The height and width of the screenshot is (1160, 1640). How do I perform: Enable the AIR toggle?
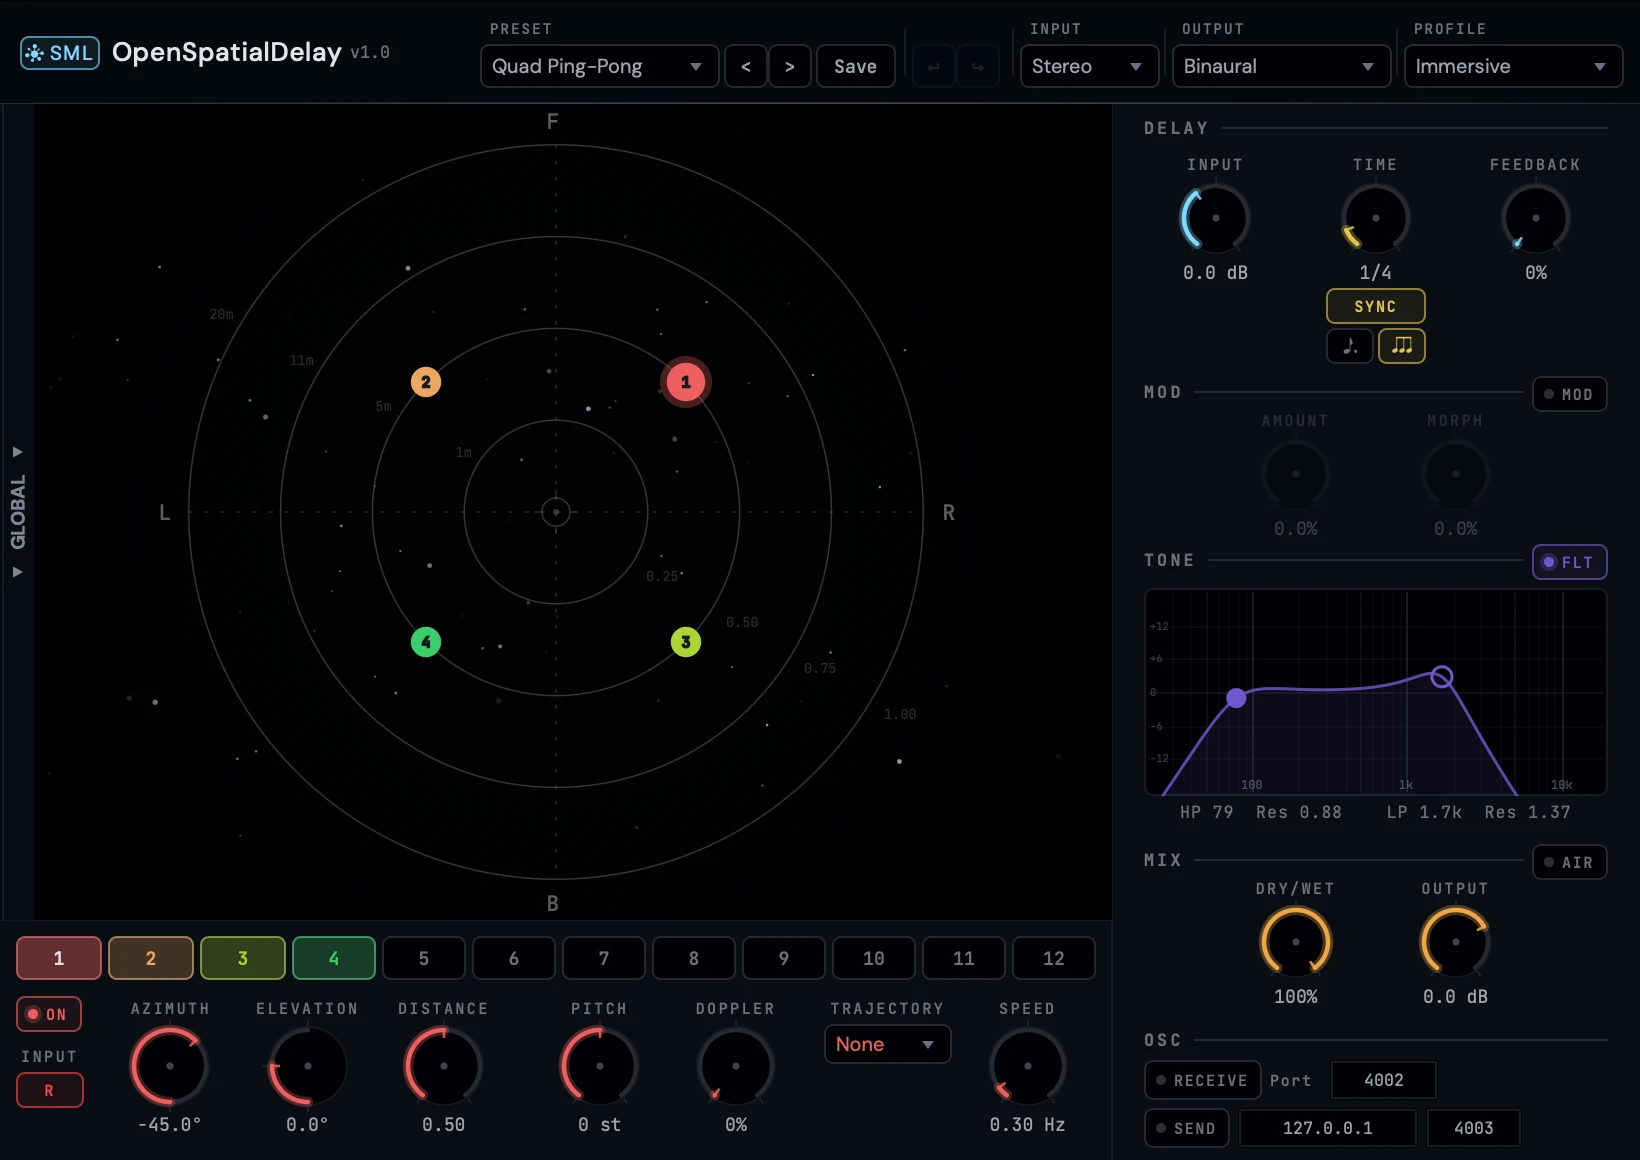(x=1569, y=863)
